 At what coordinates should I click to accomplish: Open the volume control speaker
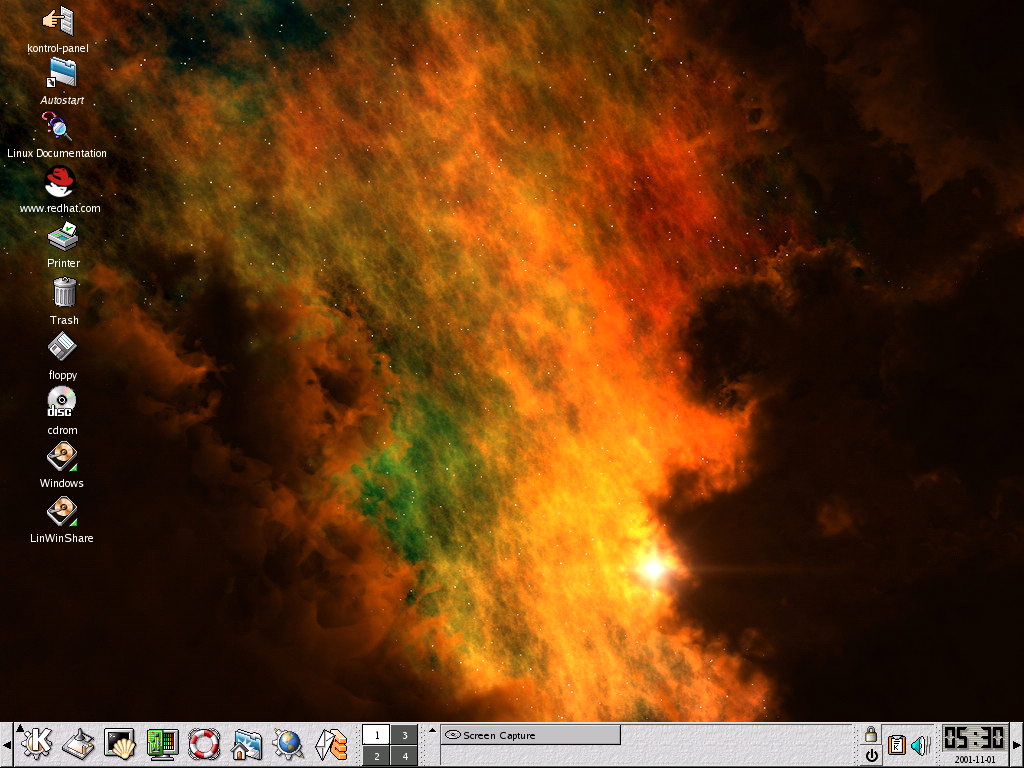[x=919, y=744]
